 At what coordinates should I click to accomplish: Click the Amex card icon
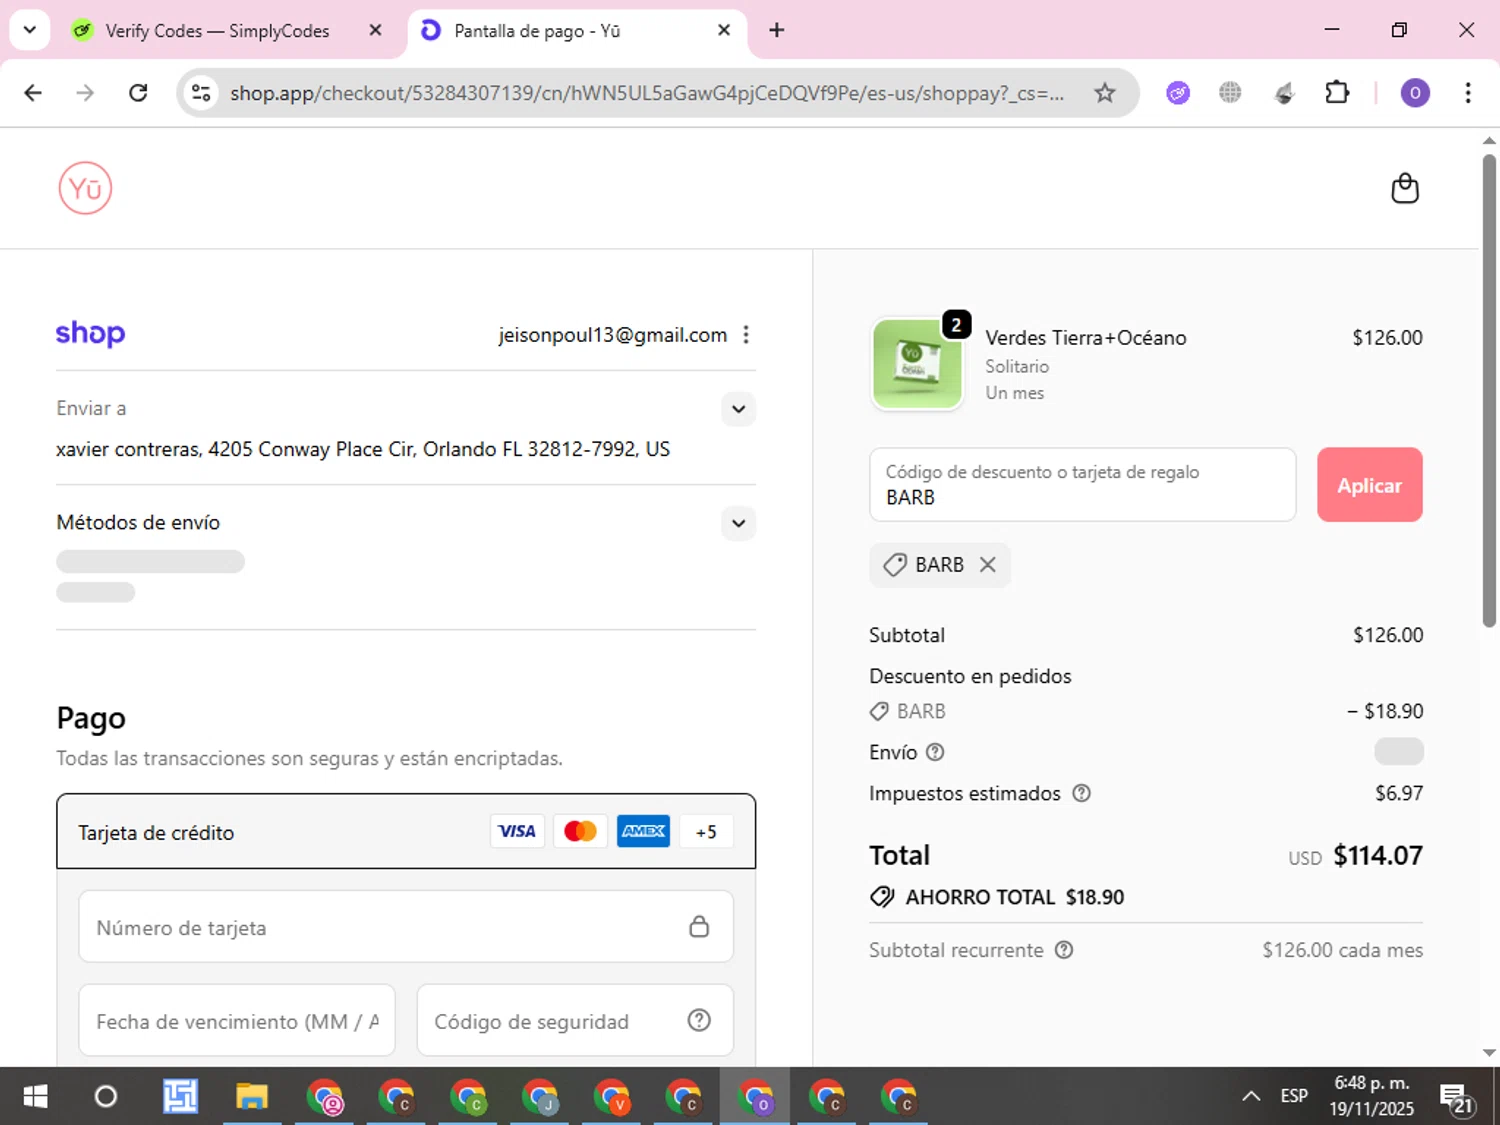(x=643, y=831)
